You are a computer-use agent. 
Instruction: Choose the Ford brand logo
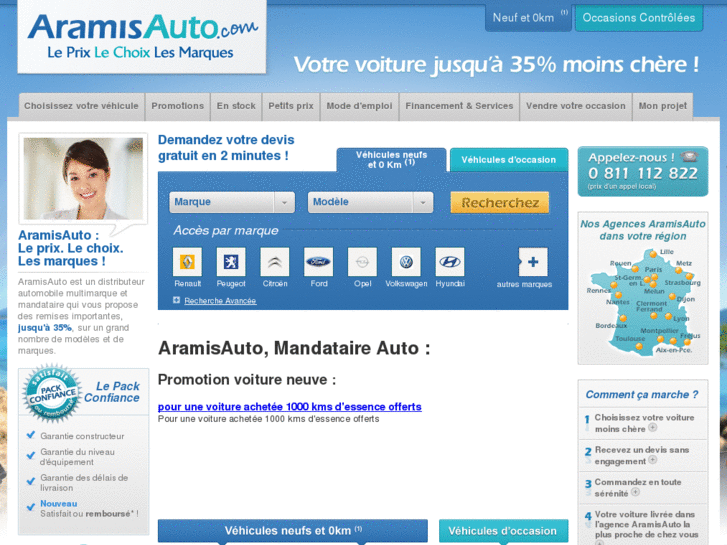[x=319, y=262]
